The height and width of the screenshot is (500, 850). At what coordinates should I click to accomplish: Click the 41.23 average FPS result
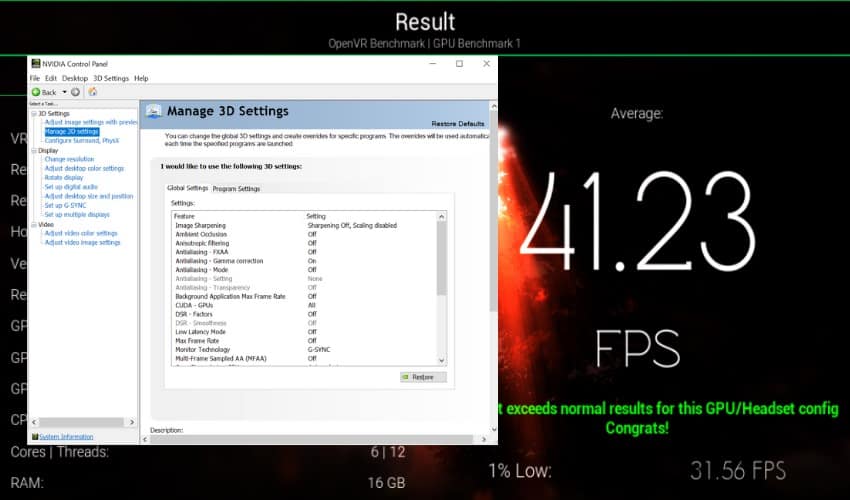[637, 222]
